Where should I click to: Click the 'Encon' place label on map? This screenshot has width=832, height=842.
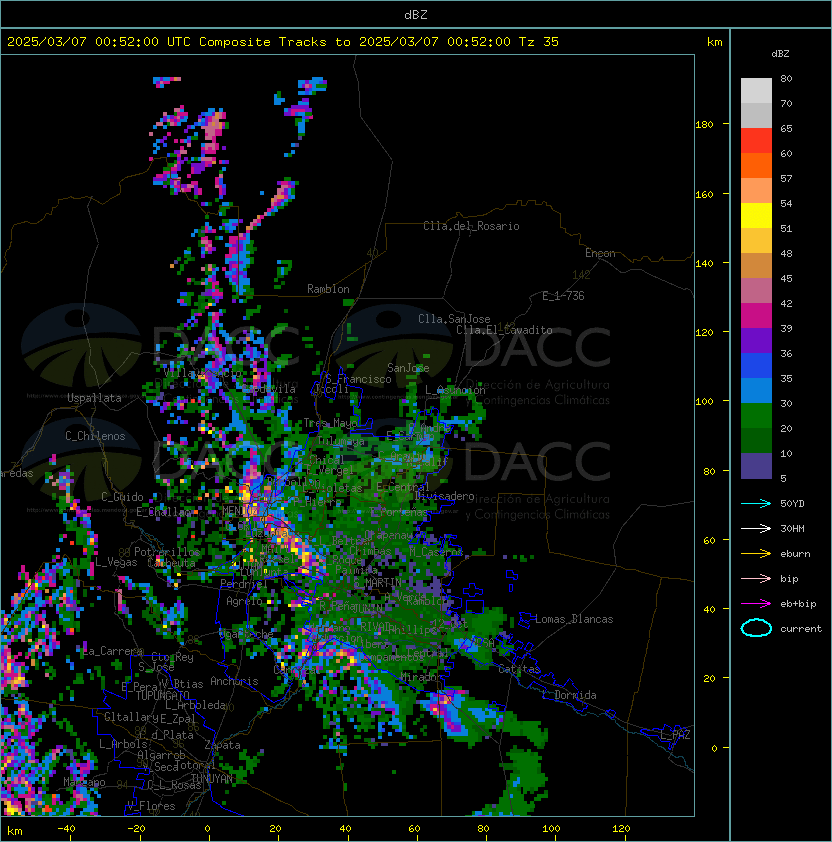600,253
